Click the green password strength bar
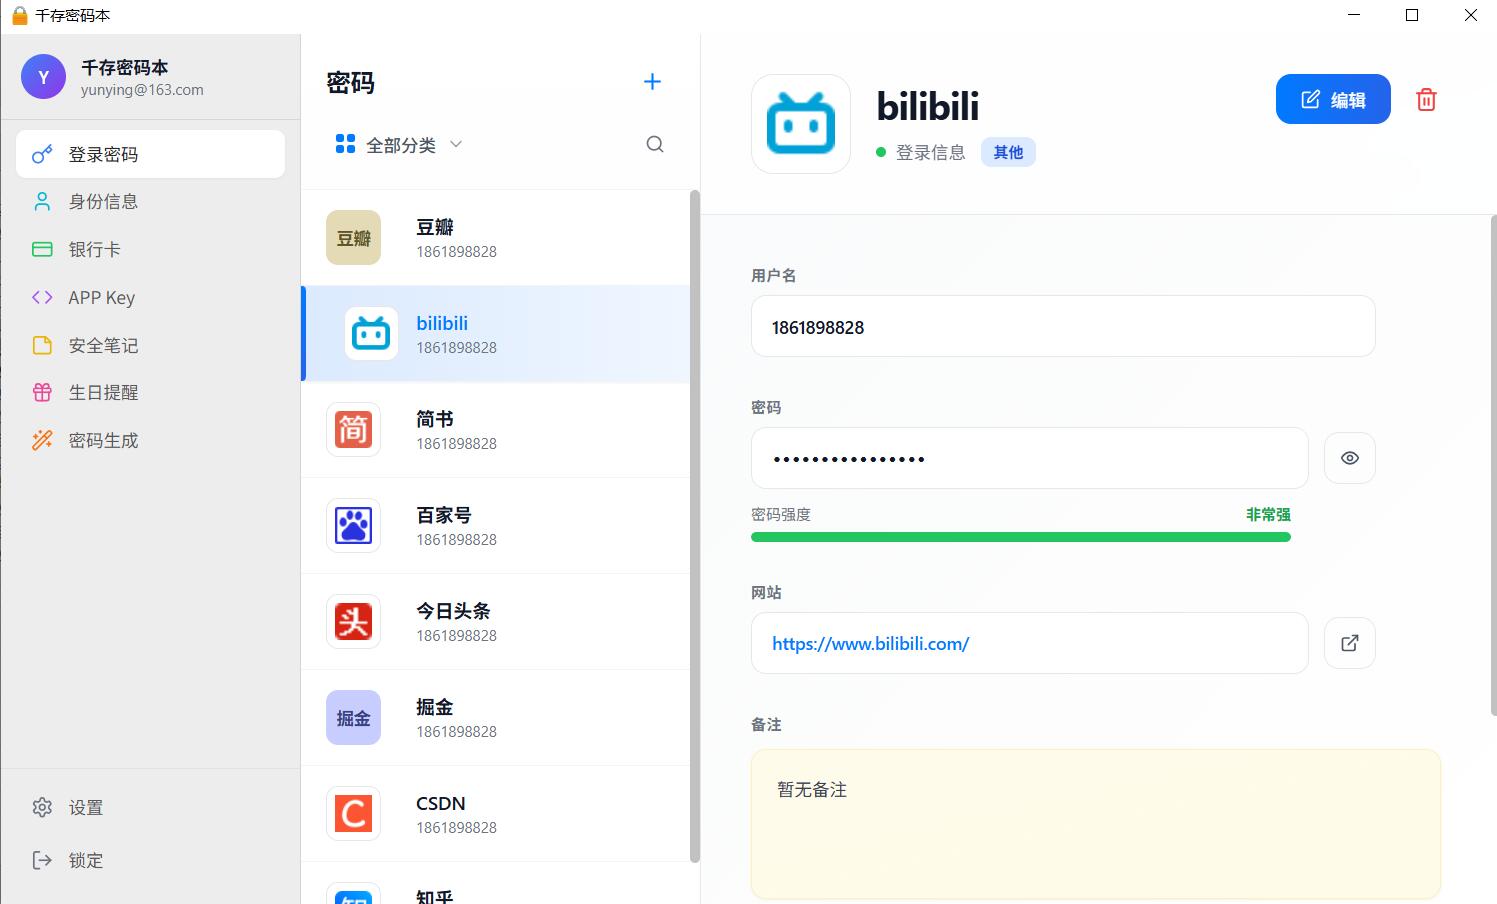Screen dimensions: 1497x904 click(x=1021, y=536)
